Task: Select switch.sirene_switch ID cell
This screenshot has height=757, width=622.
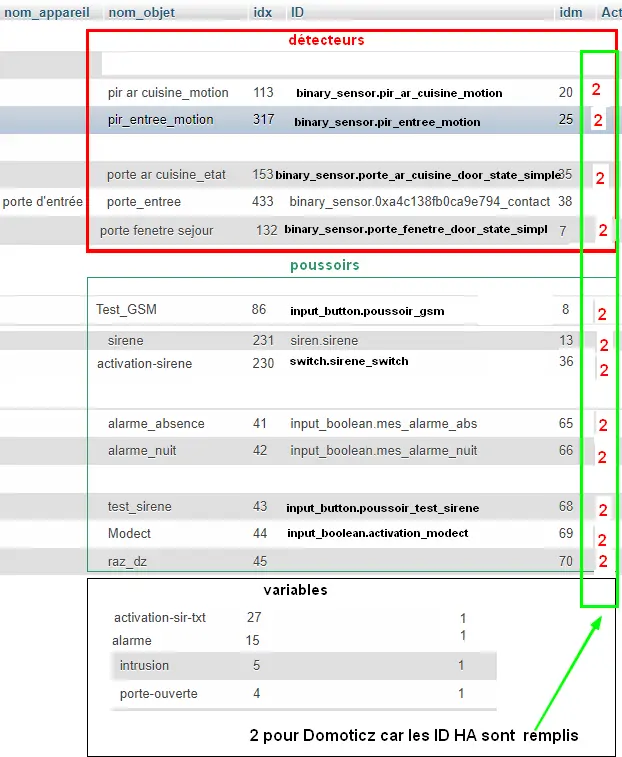Action: 349,361
